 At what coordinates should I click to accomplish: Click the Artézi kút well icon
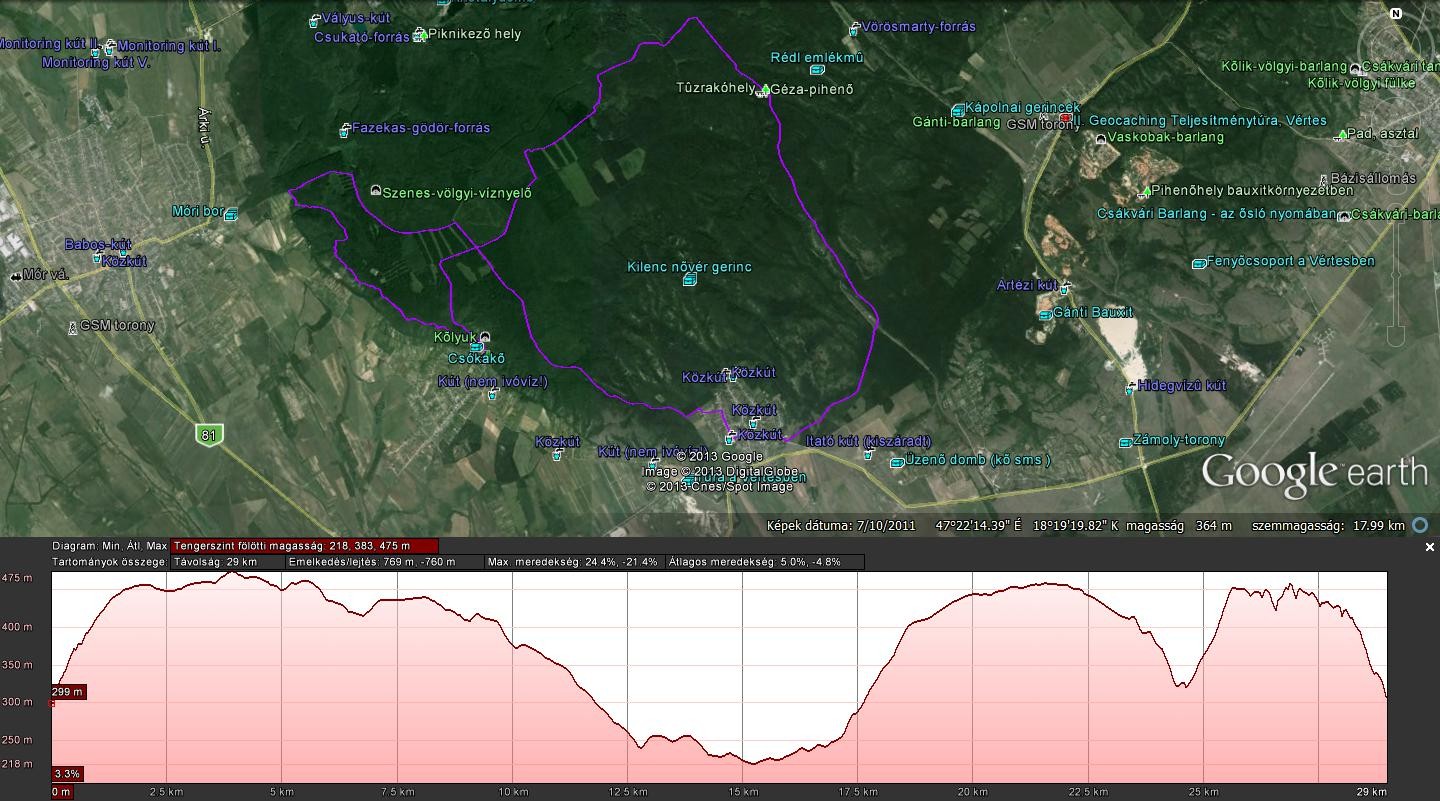[x=1065, y=288]
